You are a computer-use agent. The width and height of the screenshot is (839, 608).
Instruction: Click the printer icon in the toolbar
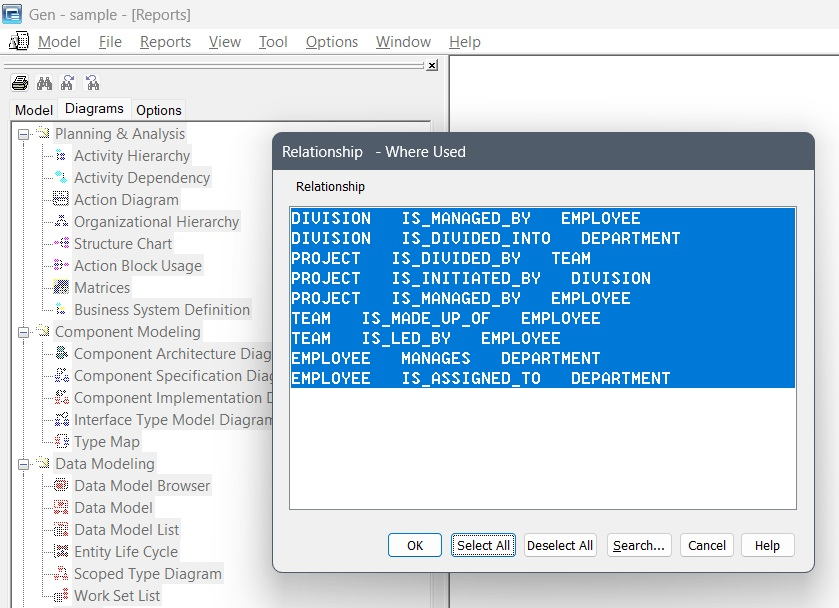tap(20, 83)
